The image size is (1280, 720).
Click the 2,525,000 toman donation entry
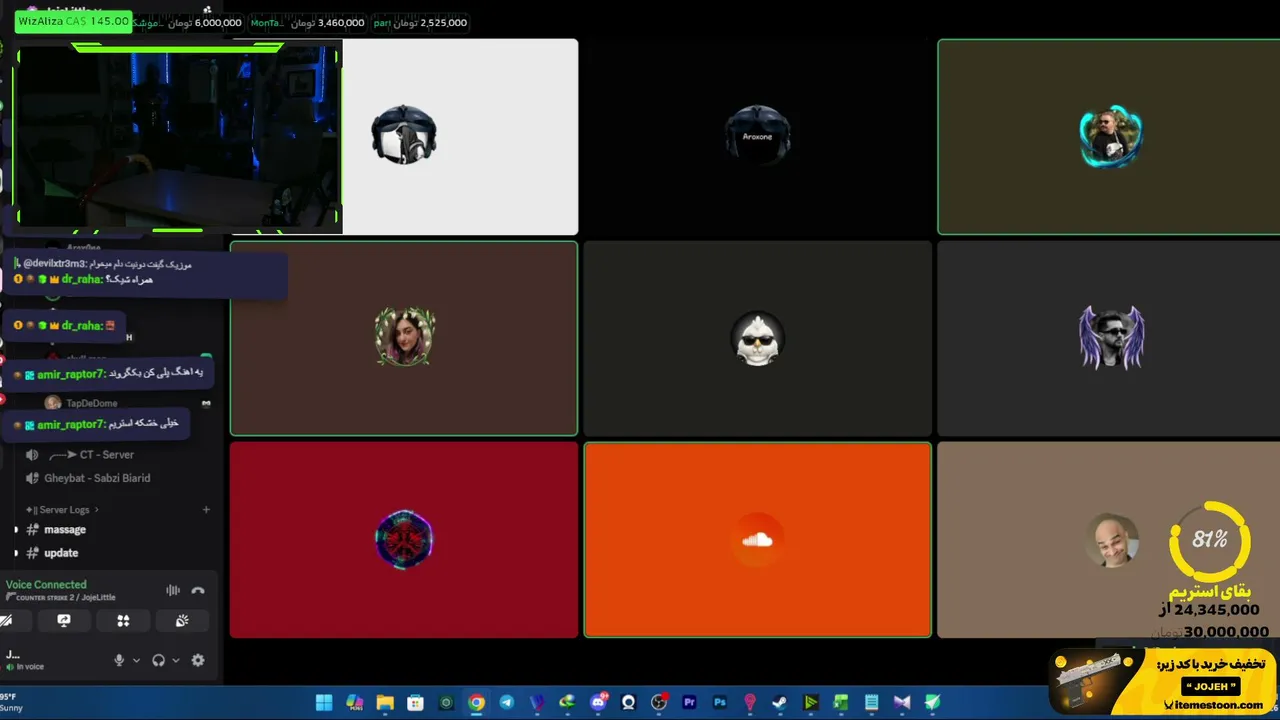pos(420,22)
